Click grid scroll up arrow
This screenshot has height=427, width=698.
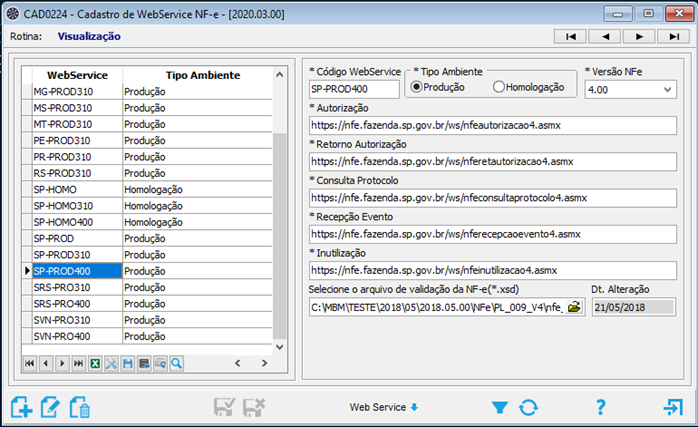tap(280, 74)
